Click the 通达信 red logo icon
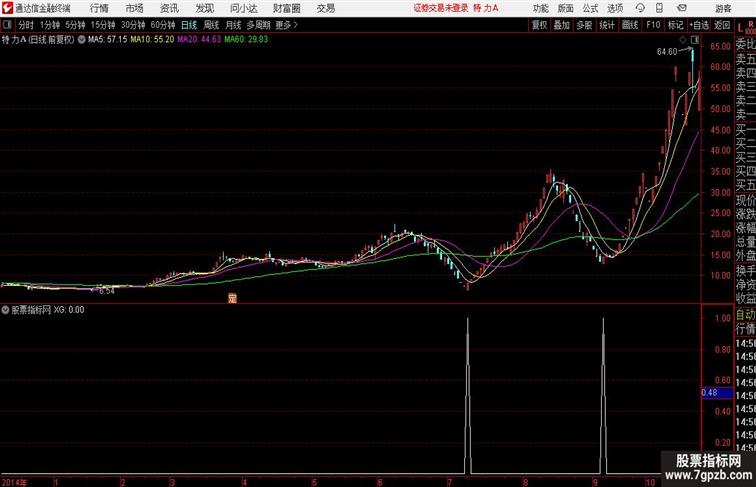This screenshot has height=487, width=756. click(x=7, y=8)
